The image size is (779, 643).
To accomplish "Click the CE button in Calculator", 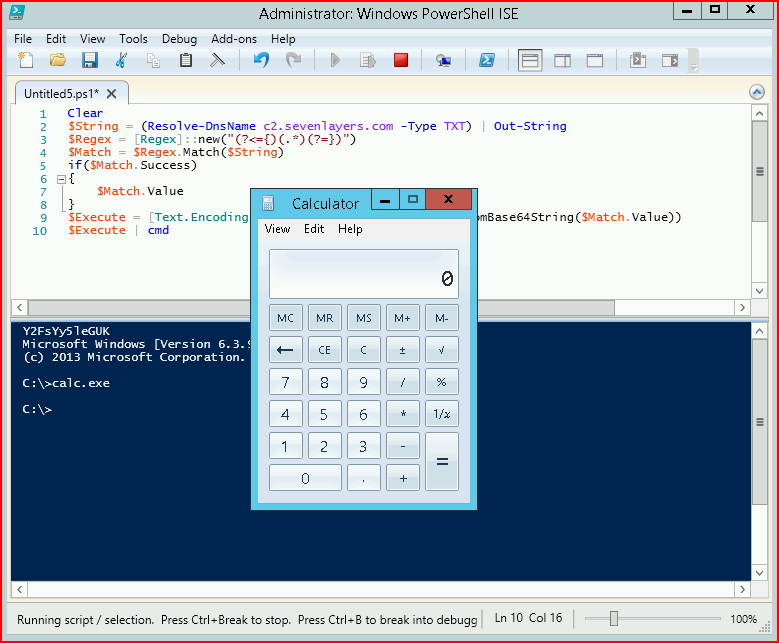I will tap(324, 350).
